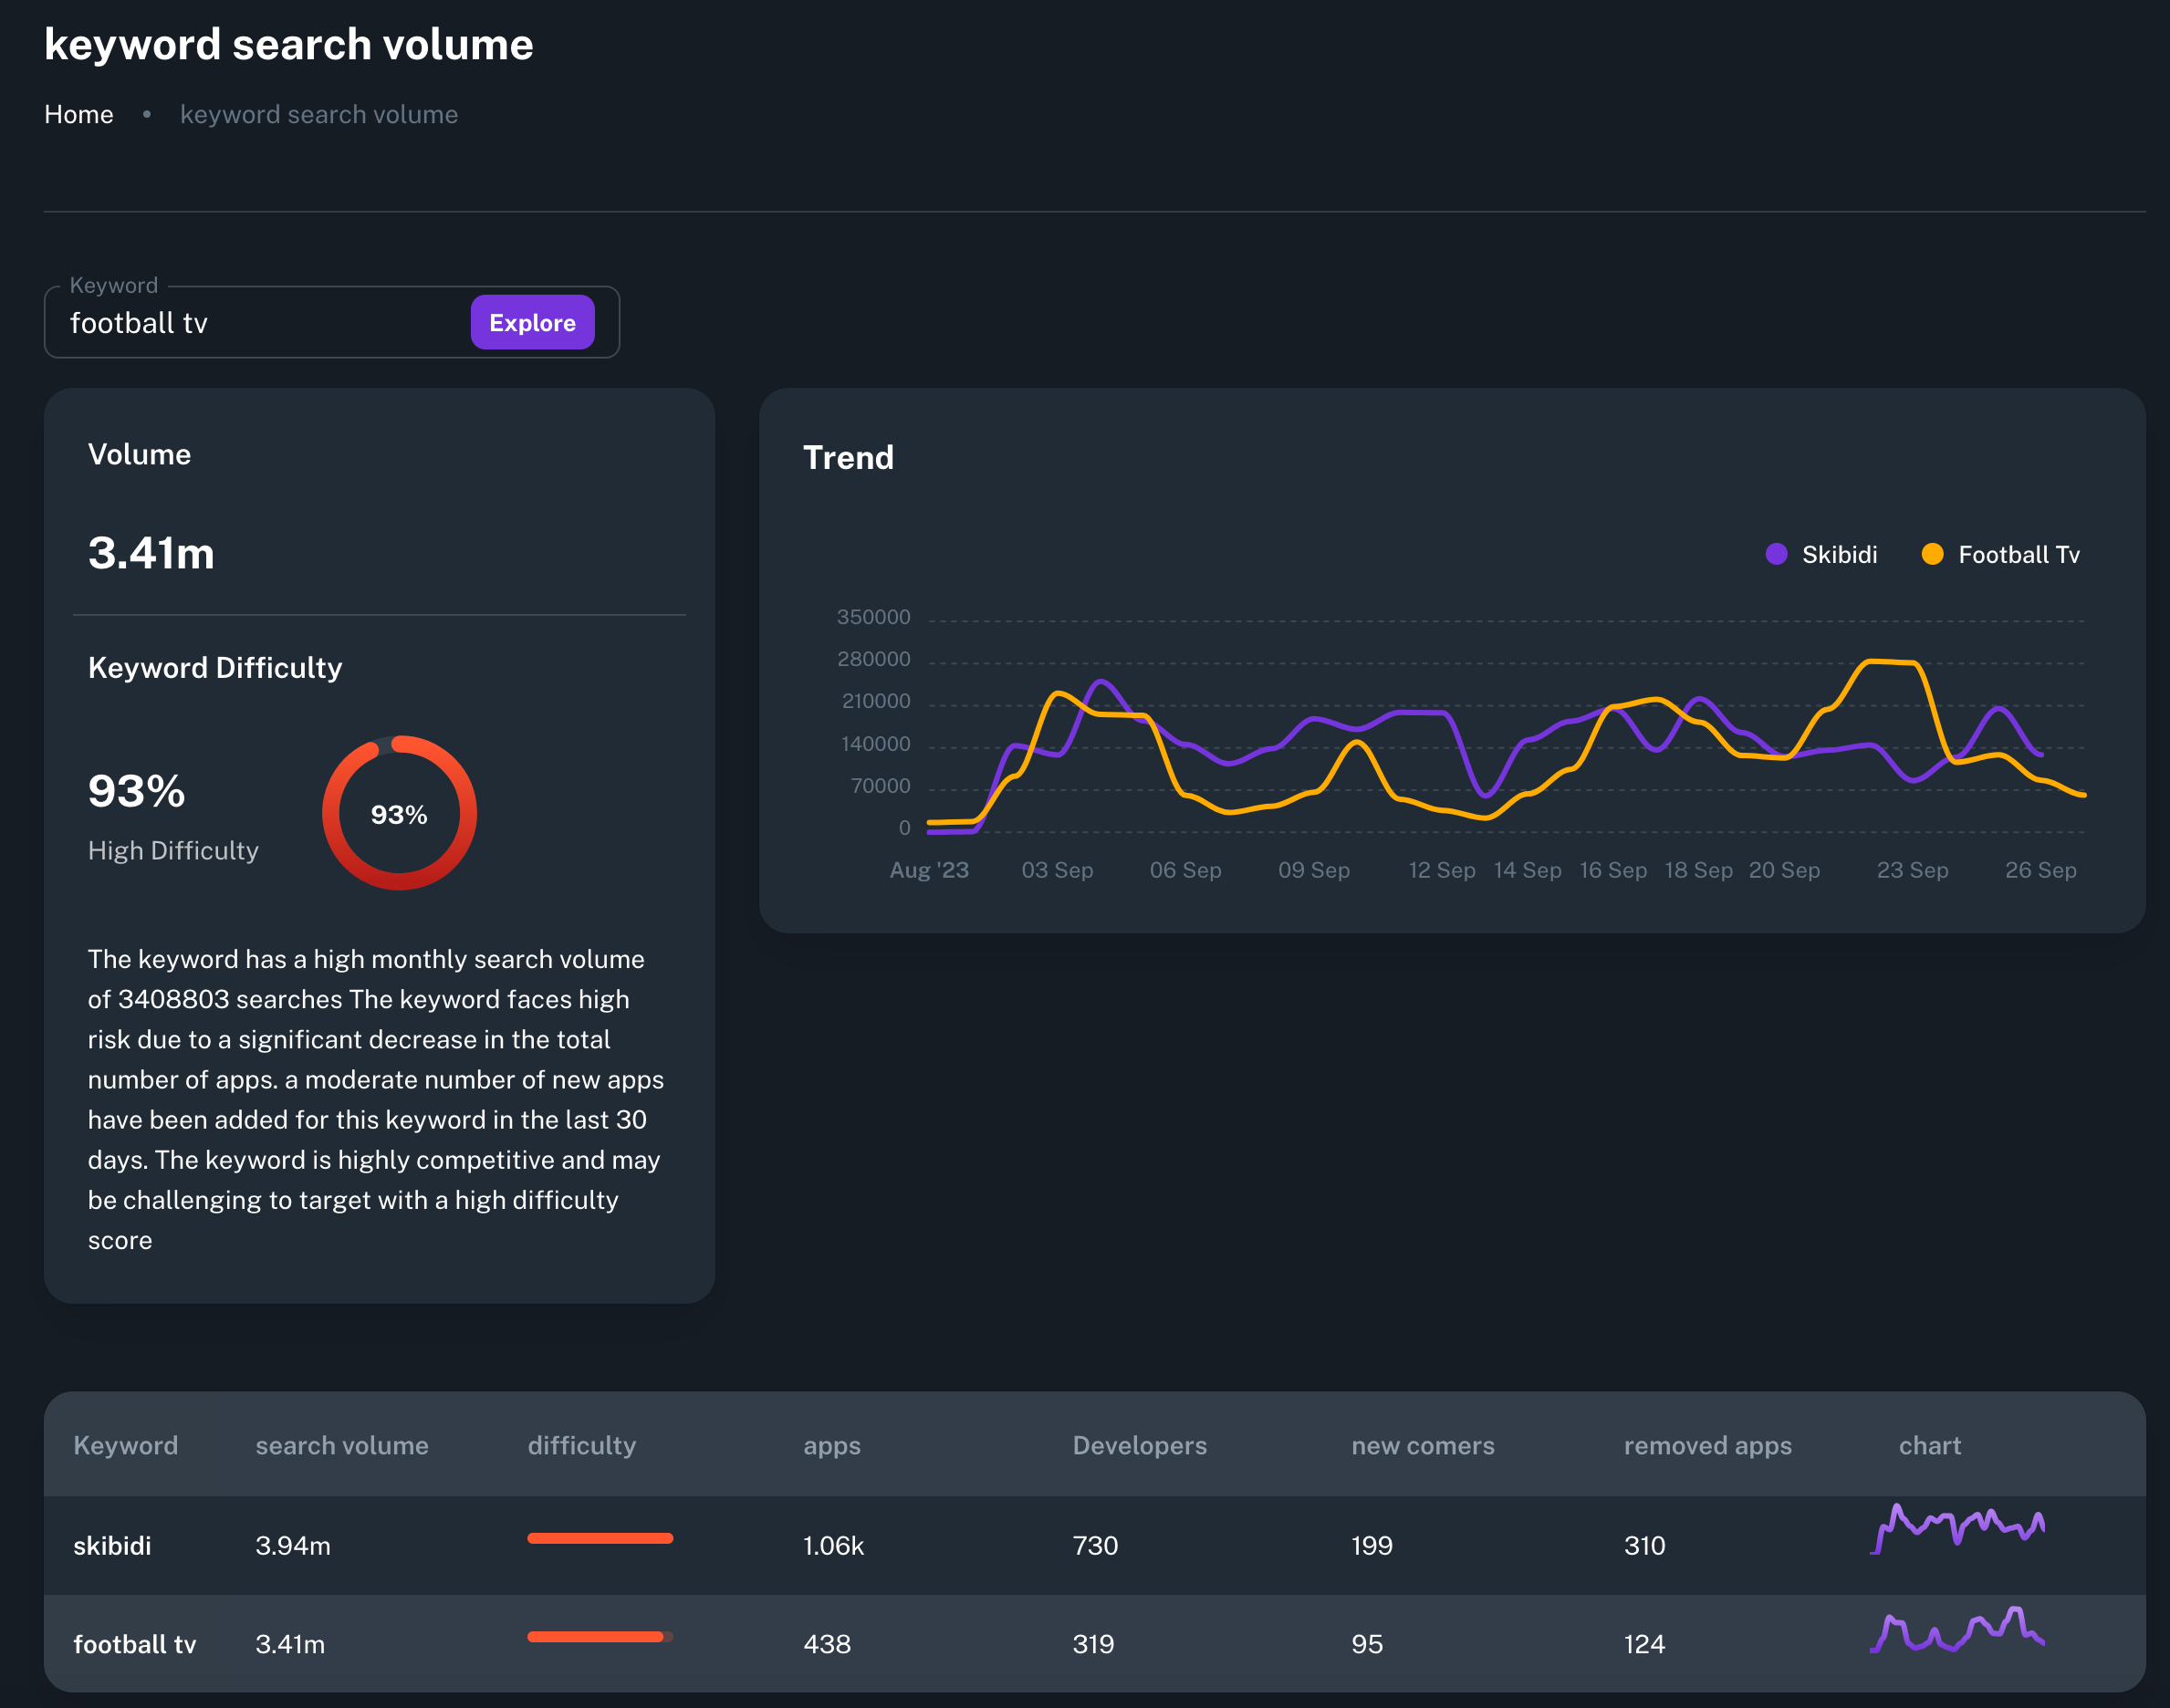The image size is (2170, 1708).
Task: Click the football tv keyword input field
Action: pos(250,323)
